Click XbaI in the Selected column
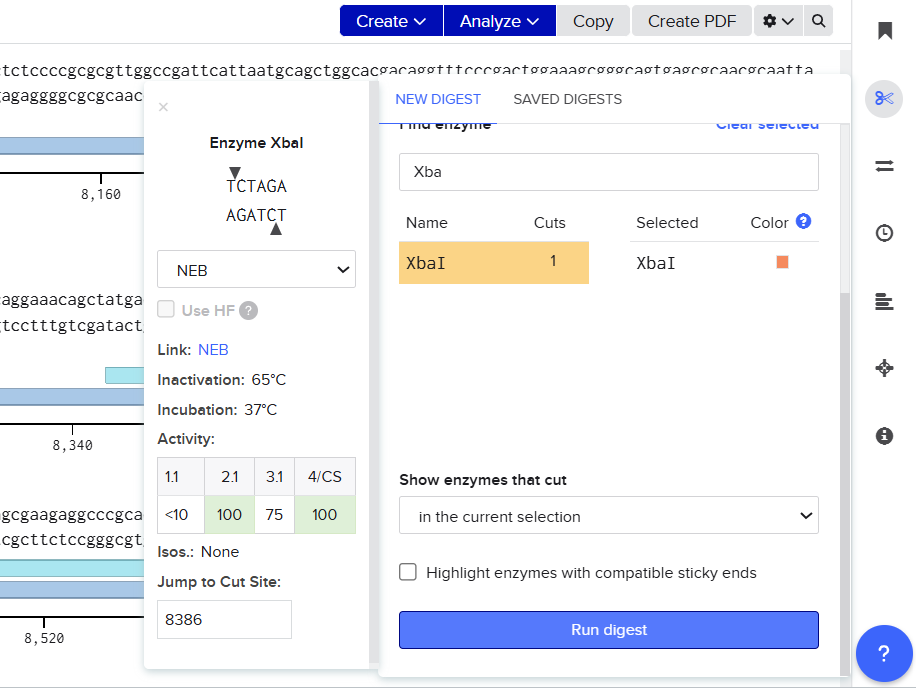916x688 pixels. click(x=655, y=263)
